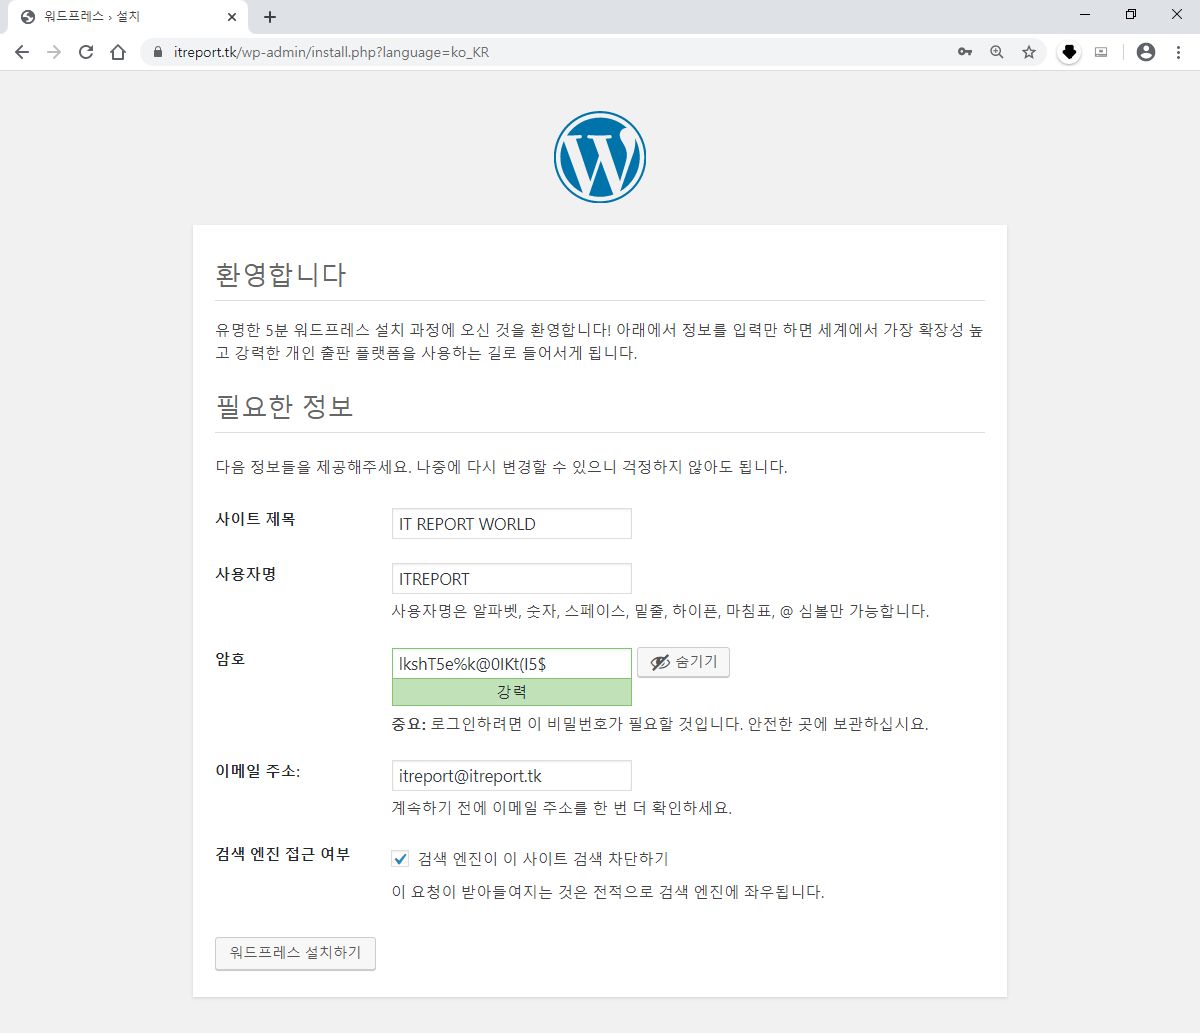Minimize the Chrome window
The height and width of the screenshot is (1033, 1200).
click(1085, 15)
